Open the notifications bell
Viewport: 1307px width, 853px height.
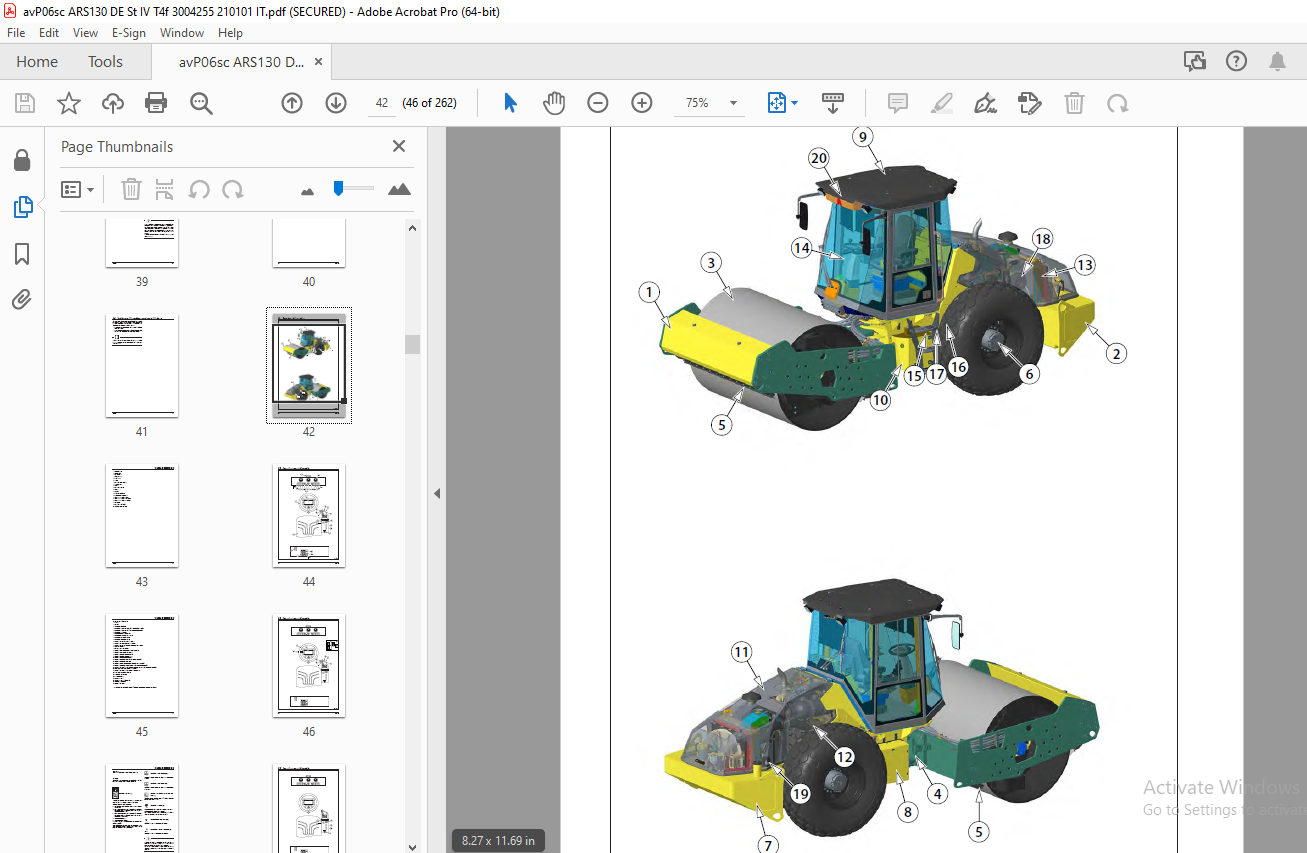click(1277, 62)
